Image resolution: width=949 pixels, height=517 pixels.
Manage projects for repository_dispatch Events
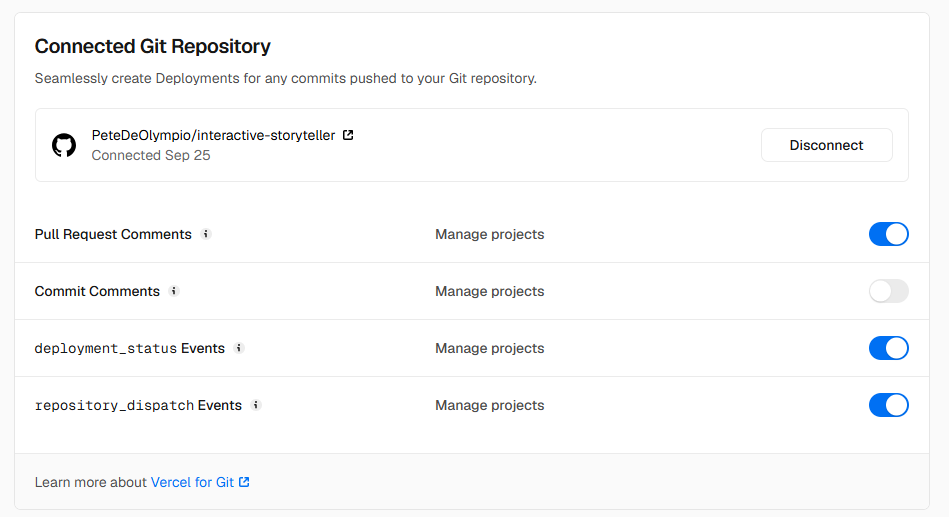coord(490,405)
